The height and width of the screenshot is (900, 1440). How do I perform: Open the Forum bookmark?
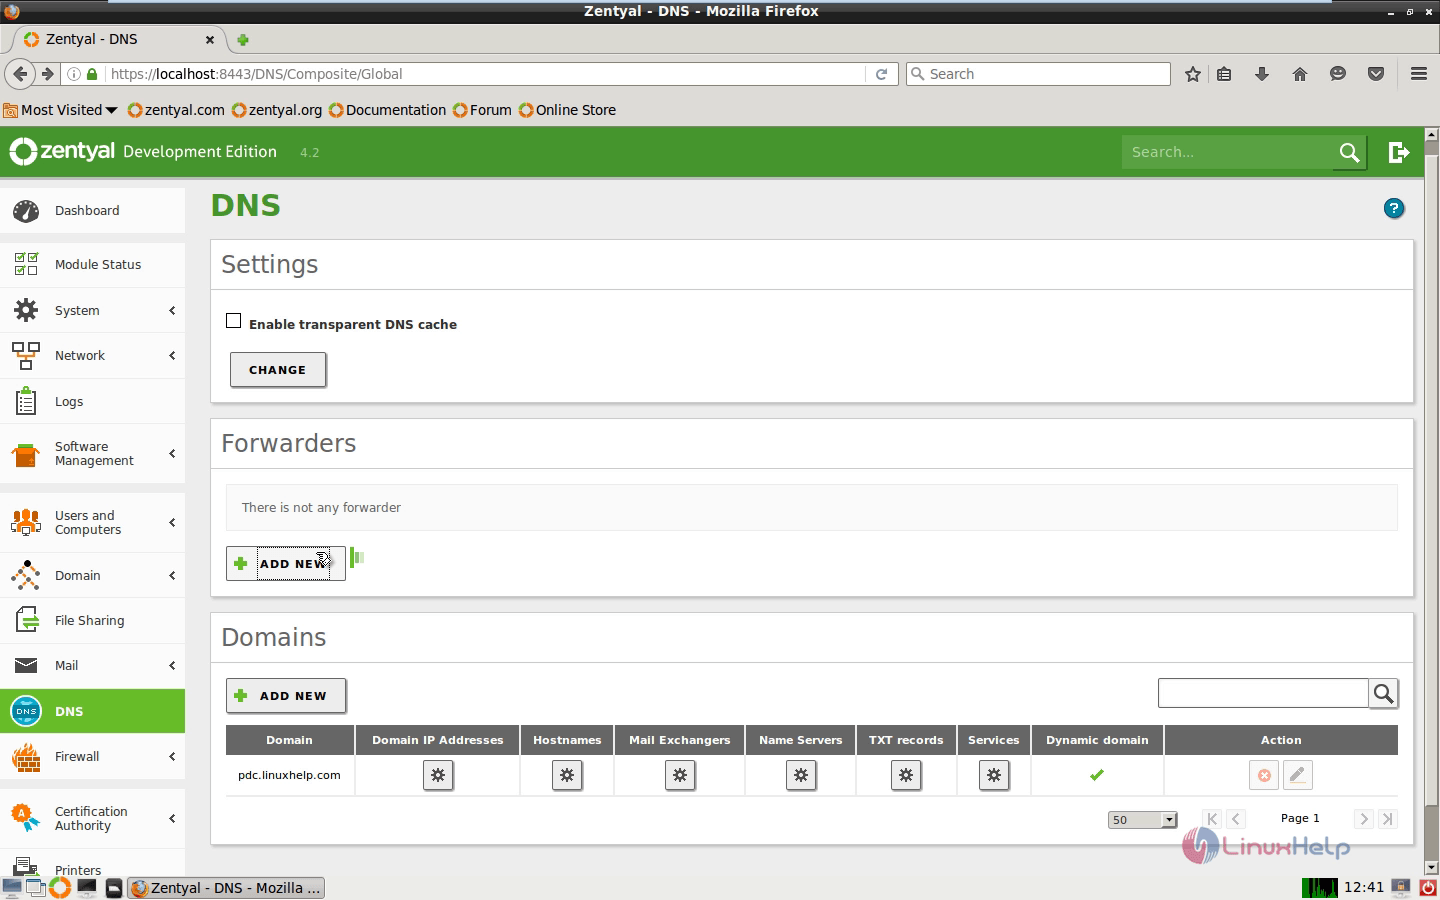pyautogui.click(x=482, y=110)
